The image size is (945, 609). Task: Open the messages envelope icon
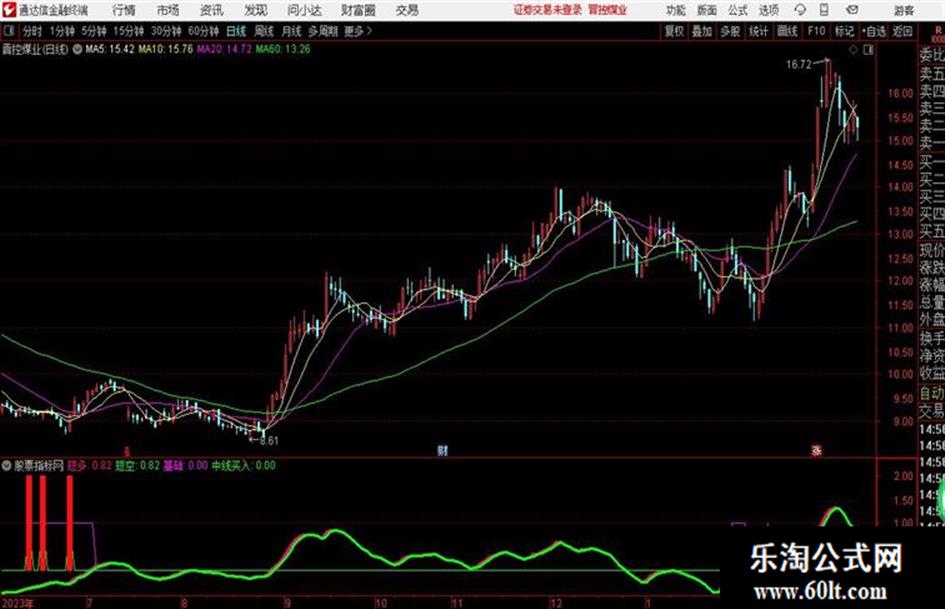[852, 10]
